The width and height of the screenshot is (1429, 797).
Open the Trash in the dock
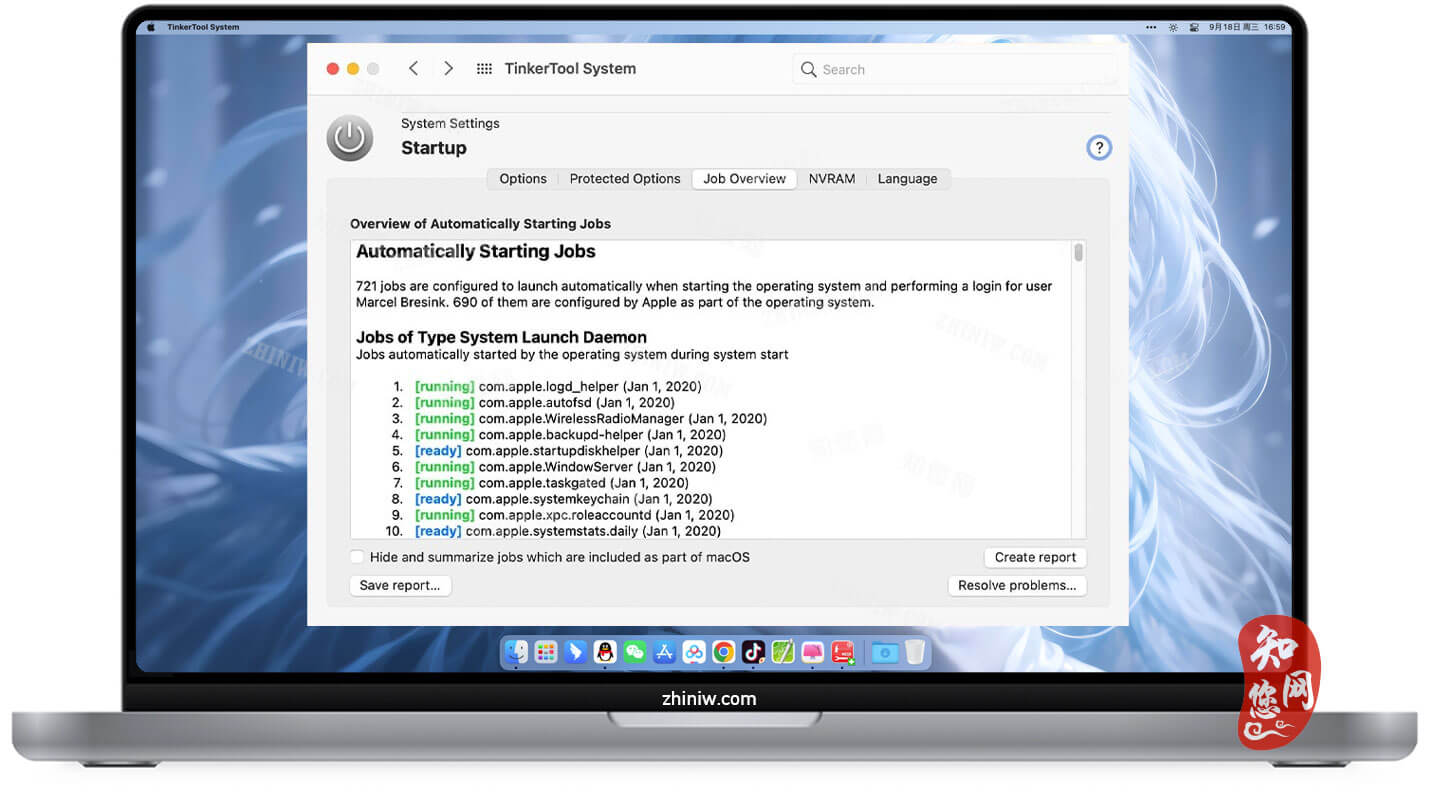915,652
